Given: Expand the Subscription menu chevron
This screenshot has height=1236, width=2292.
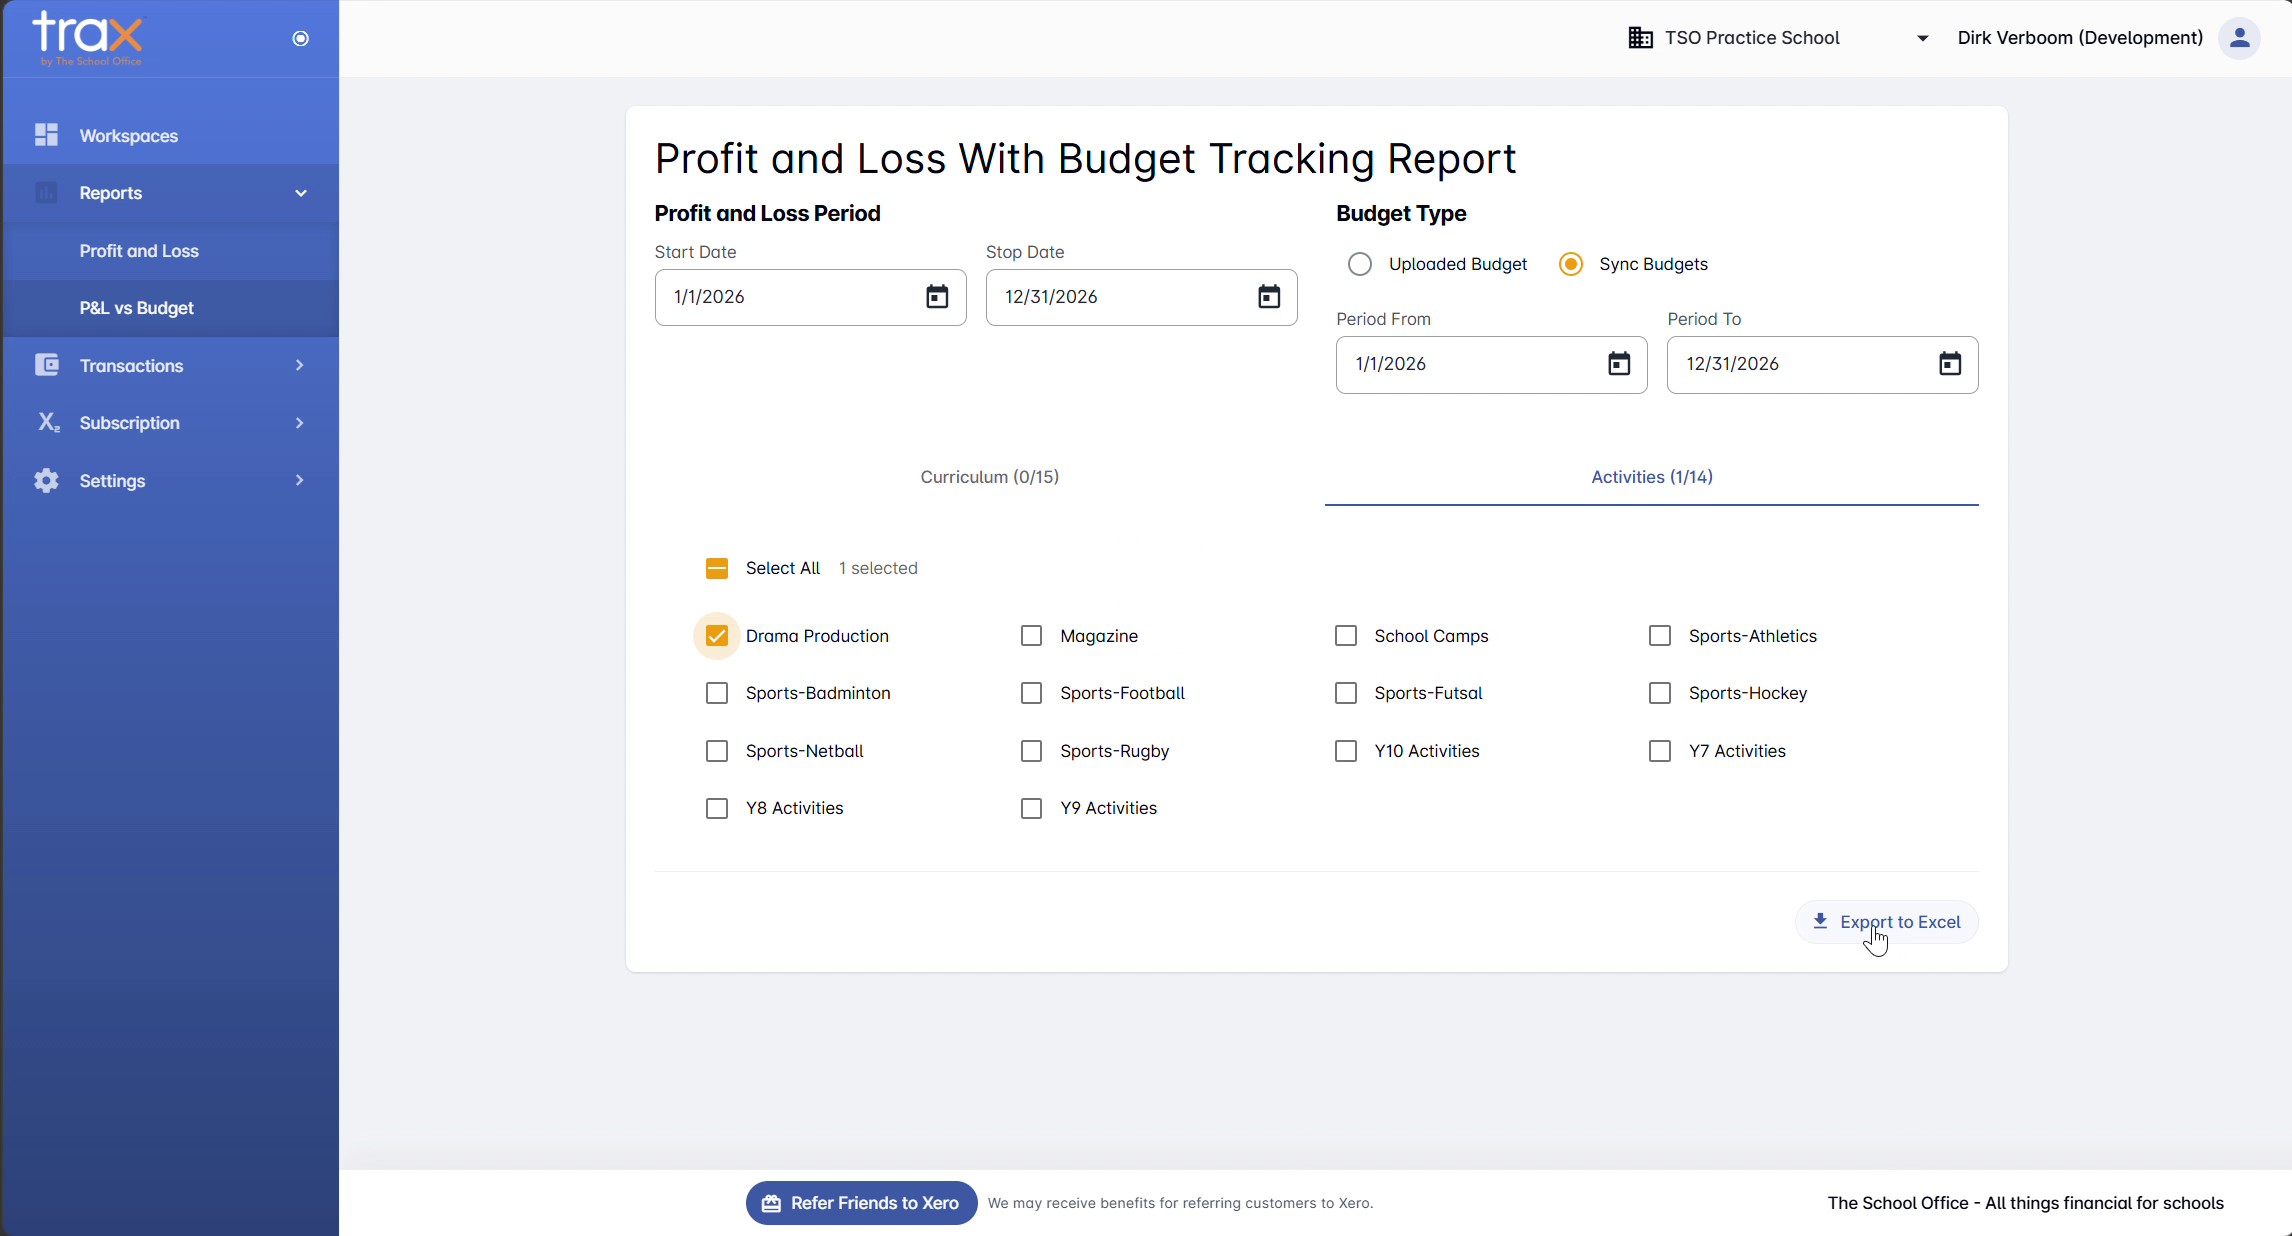Looking at the screenshot, I should [299, 422].
